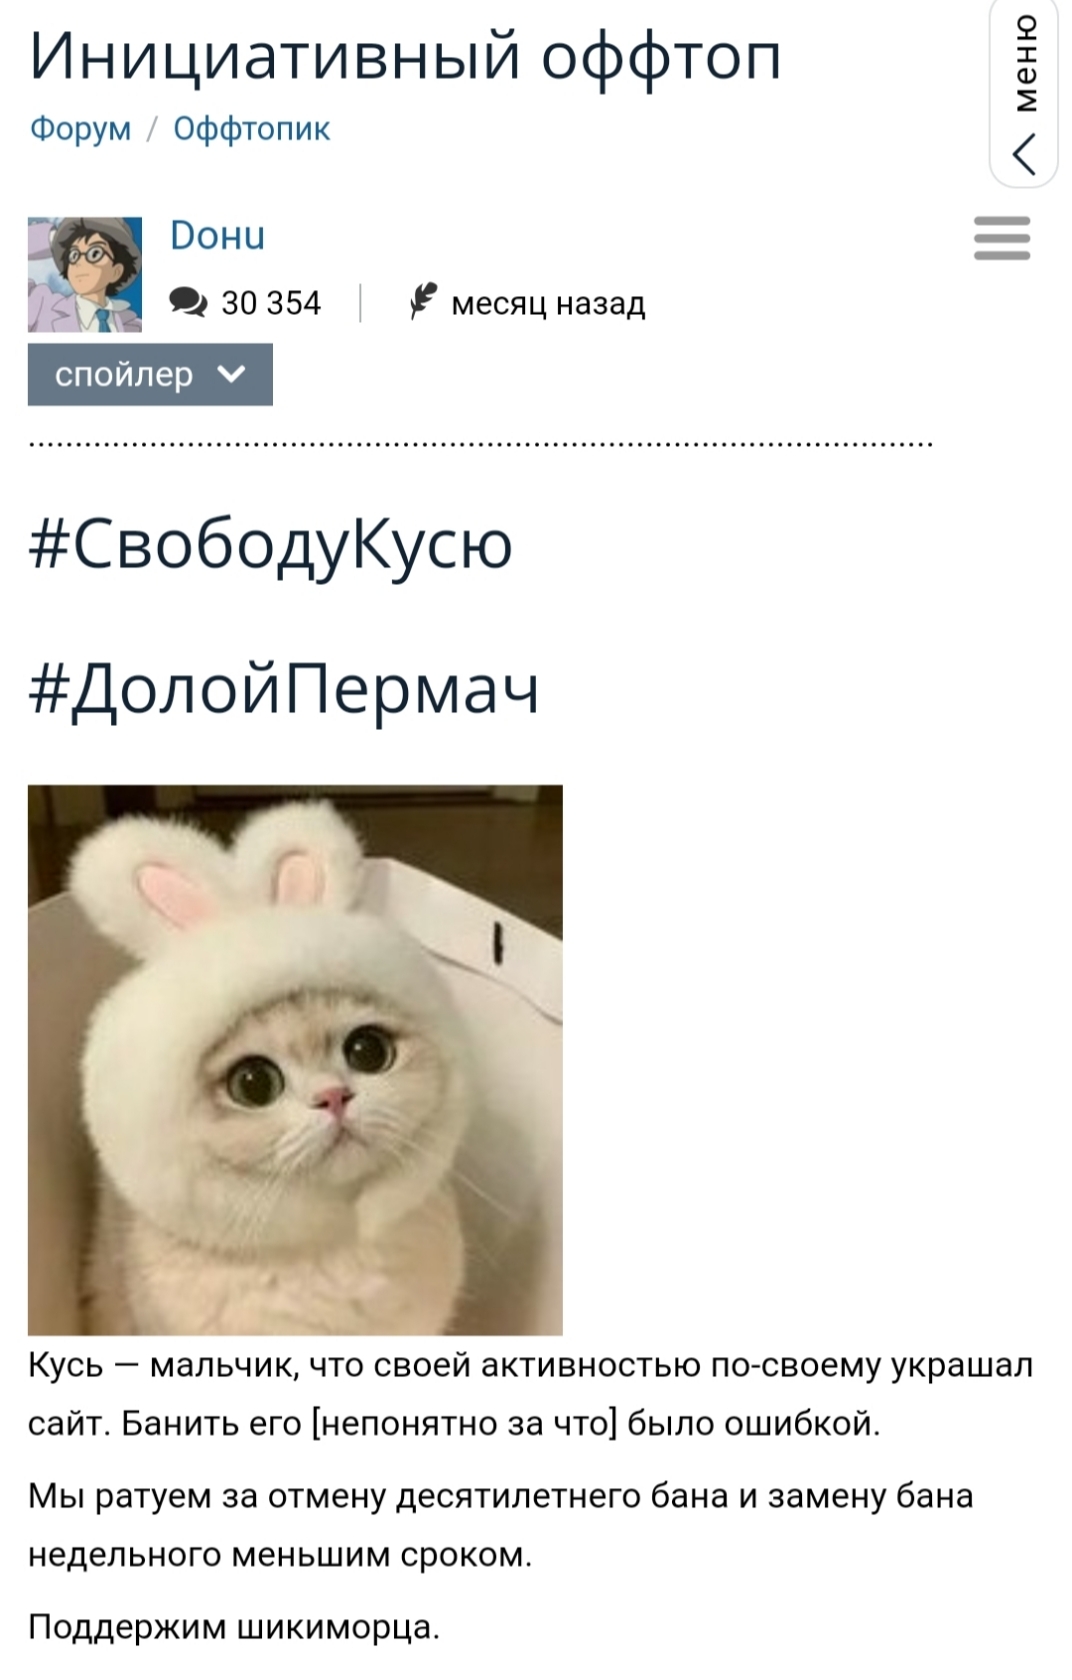Expand the спойлер block
This screenshot has width=1072, height=1680.
coord(150,374)
